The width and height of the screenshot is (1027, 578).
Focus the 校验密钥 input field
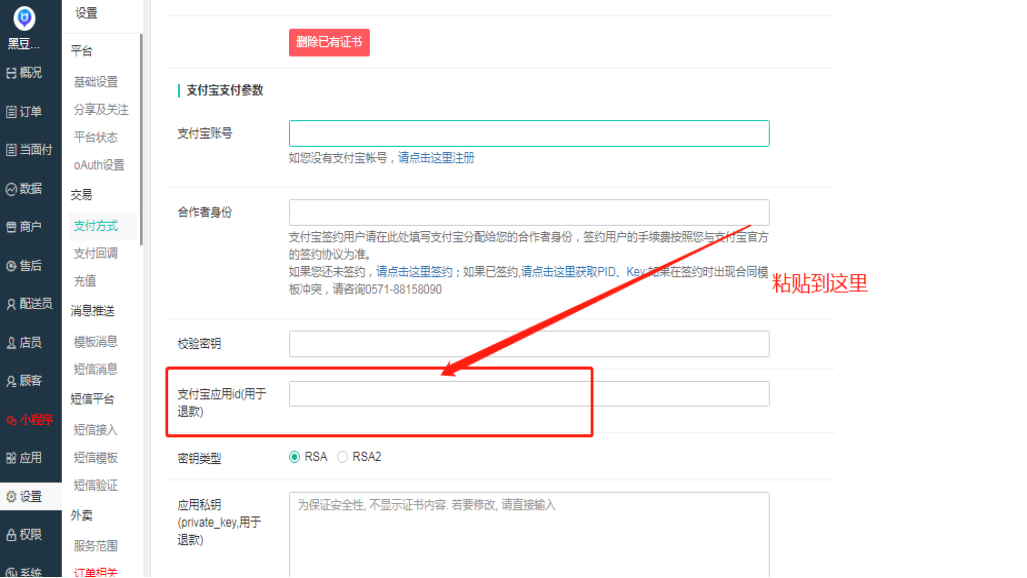point(529,344)
